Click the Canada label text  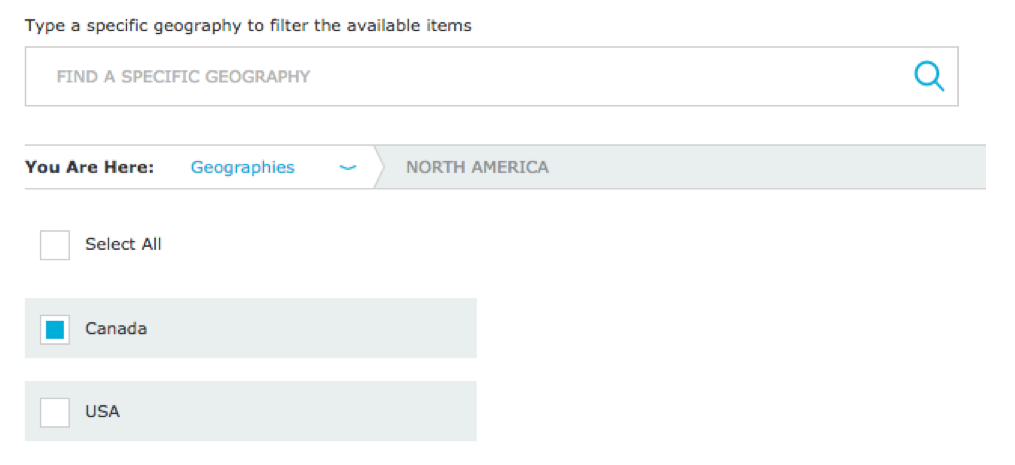[x=116, y=328]
